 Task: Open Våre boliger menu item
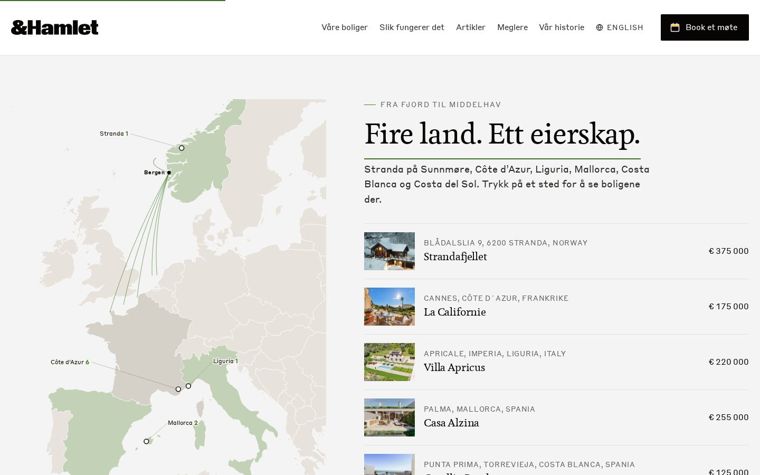344,28
